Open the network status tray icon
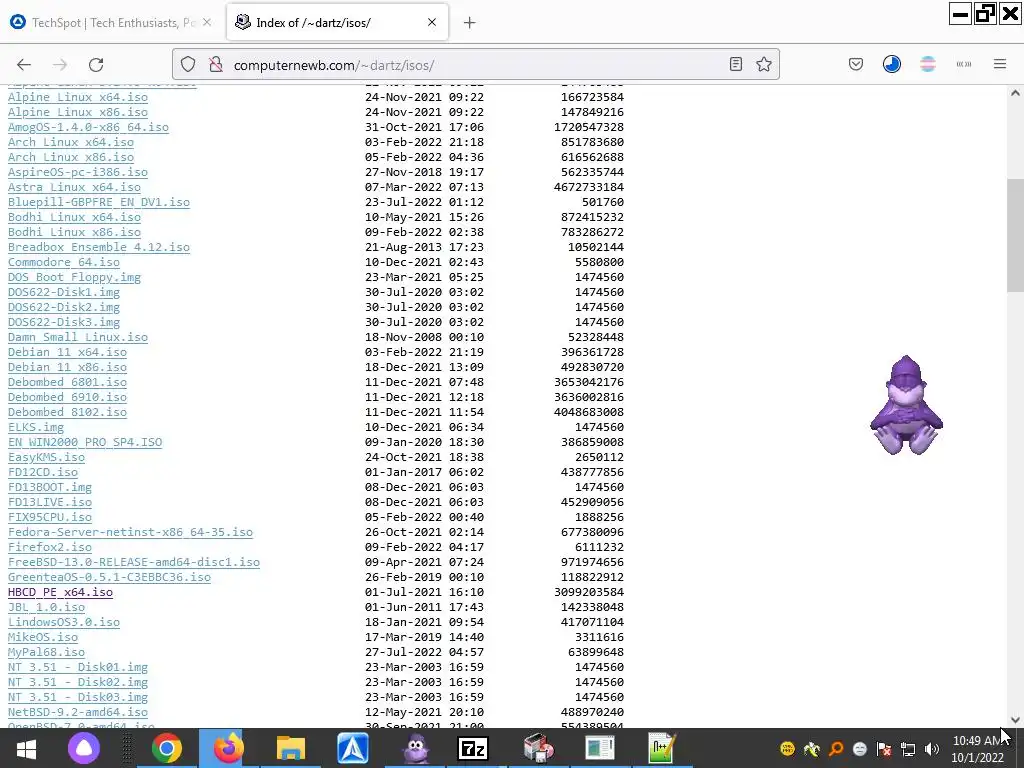The width and height of the screenshot is (1024, 768). (908, 749)
